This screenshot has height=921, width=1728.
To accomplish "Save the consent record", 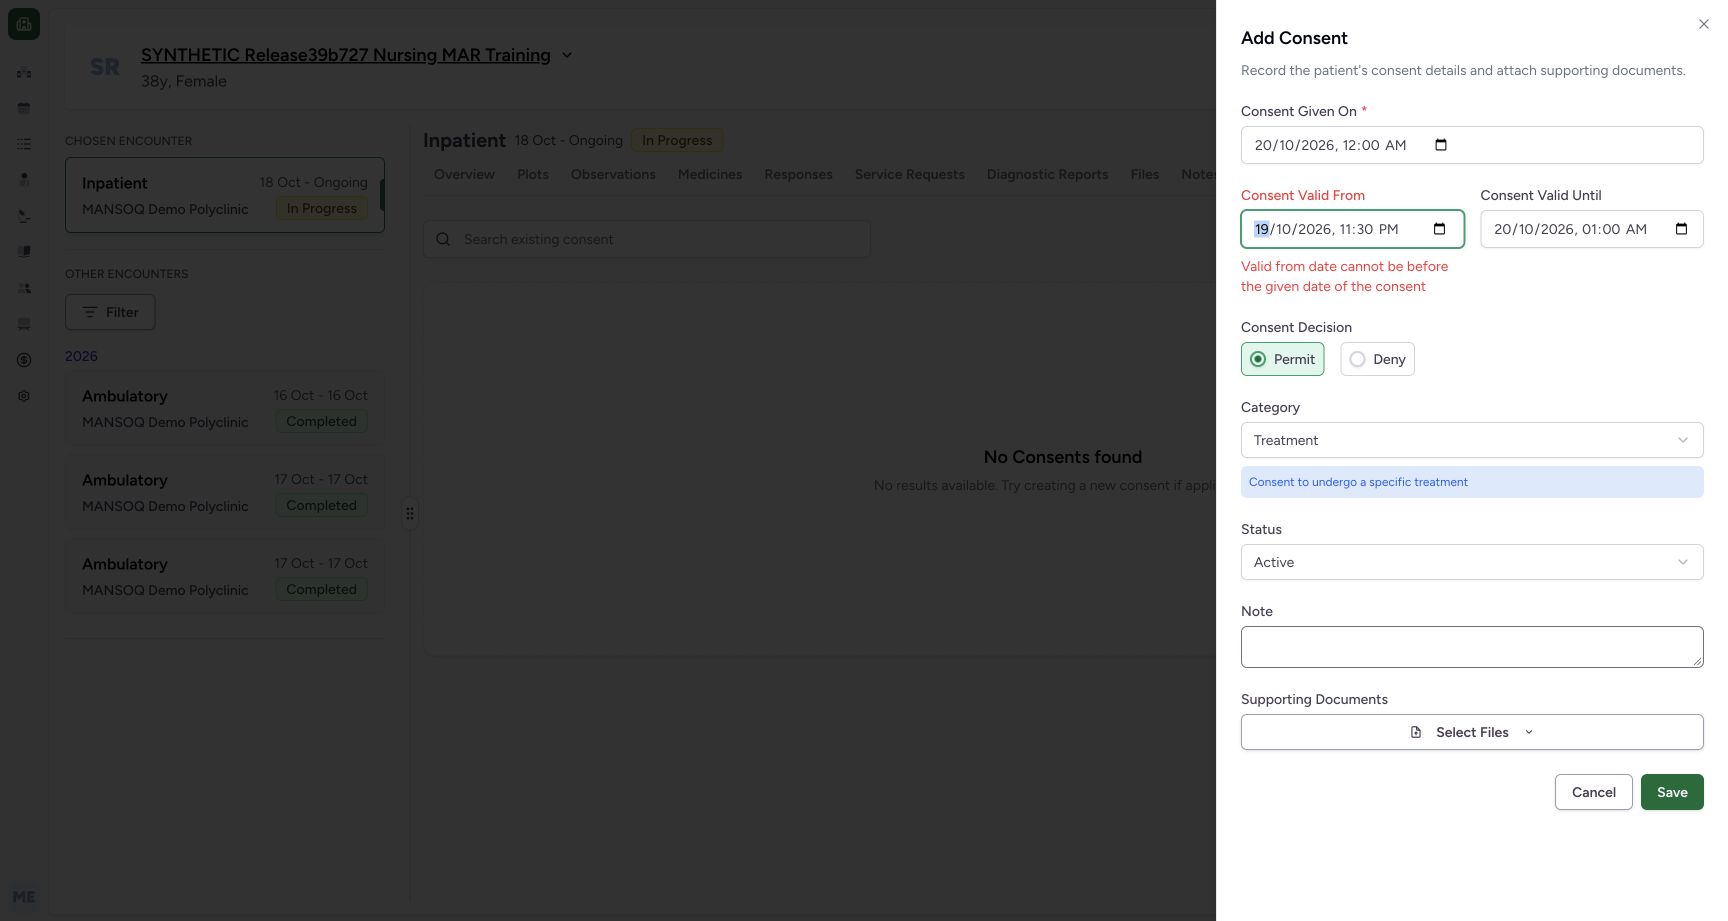I will pyautogui.click(x=1672, y=792).
